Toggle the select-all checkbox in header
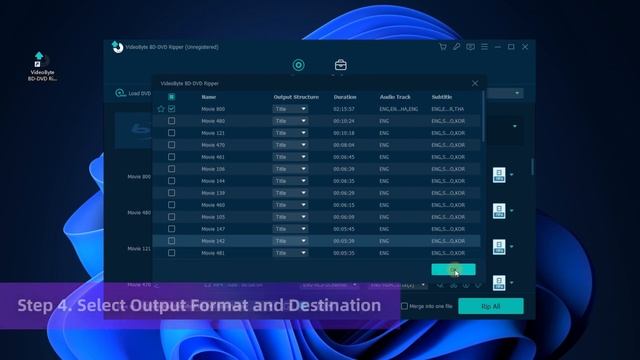Viewport: 640px width, 360px height. click(x=171, y=97)
